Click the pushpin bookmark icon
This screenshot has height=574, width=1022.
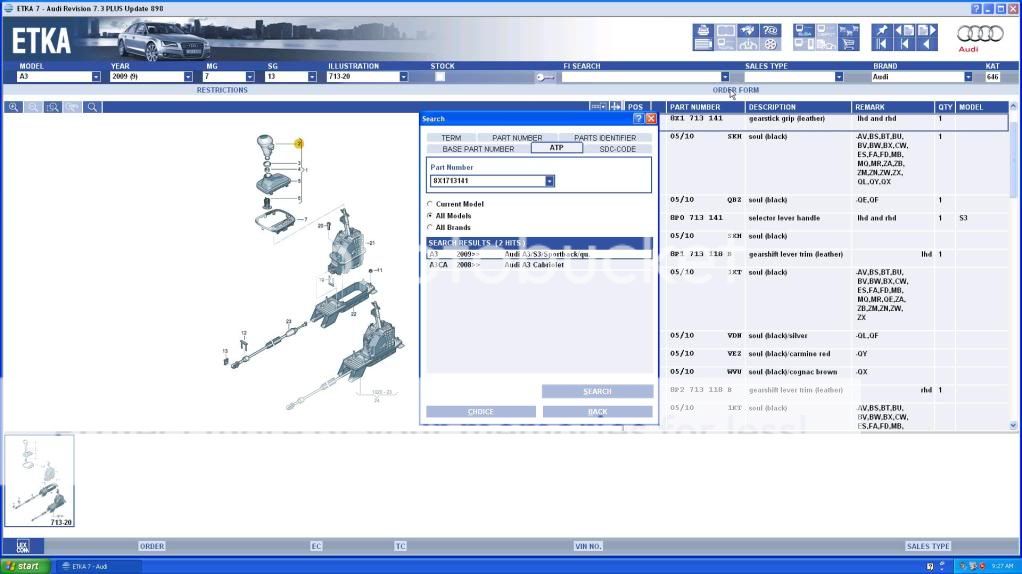click(x=881, y=32)
